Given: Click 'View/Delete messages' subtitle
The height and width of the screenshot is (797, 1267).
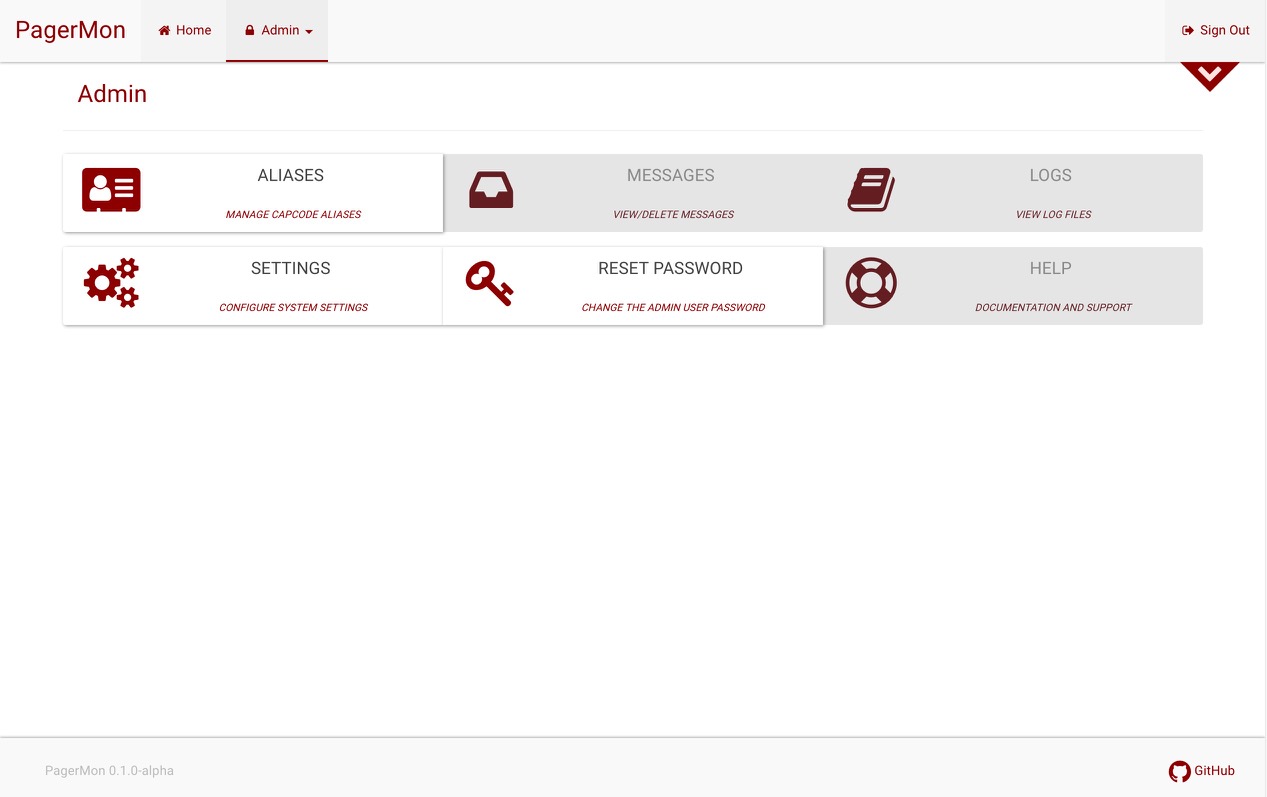Looking at the screenshot, I should click(673, 214).
